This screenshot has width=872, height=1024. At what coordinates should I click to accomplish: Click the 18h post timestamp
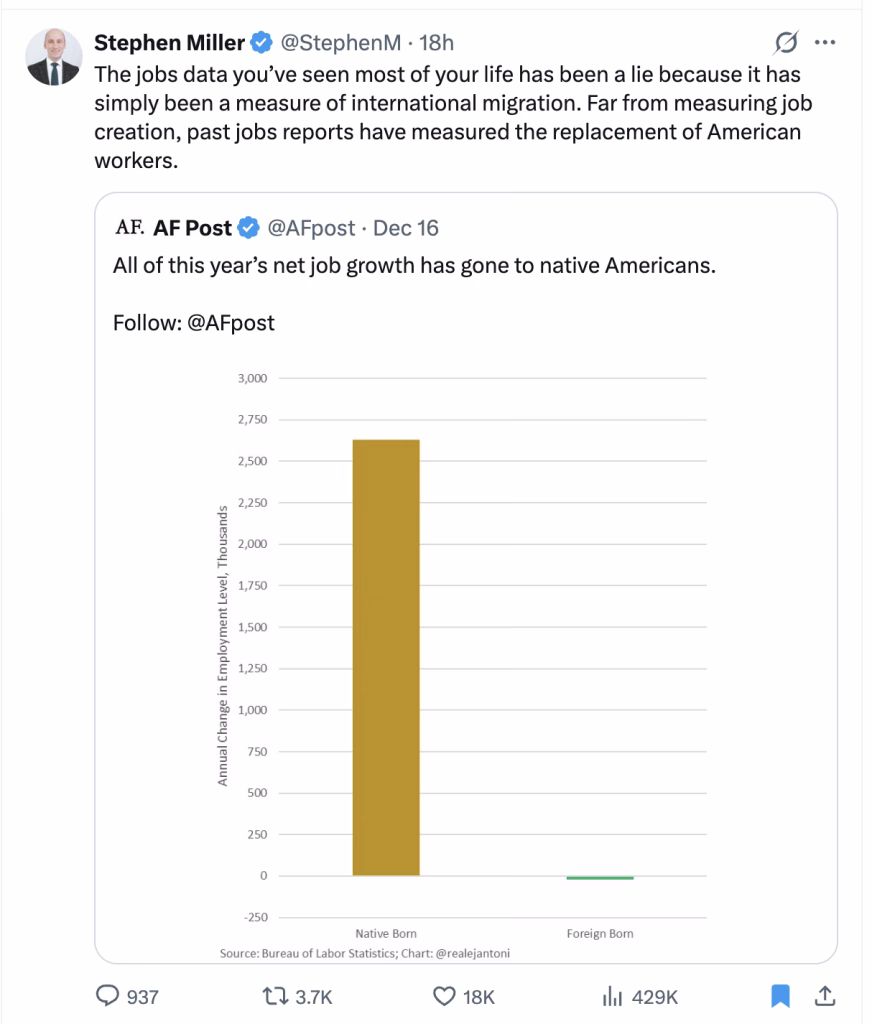pyautogui.click(x=436, y=43)
